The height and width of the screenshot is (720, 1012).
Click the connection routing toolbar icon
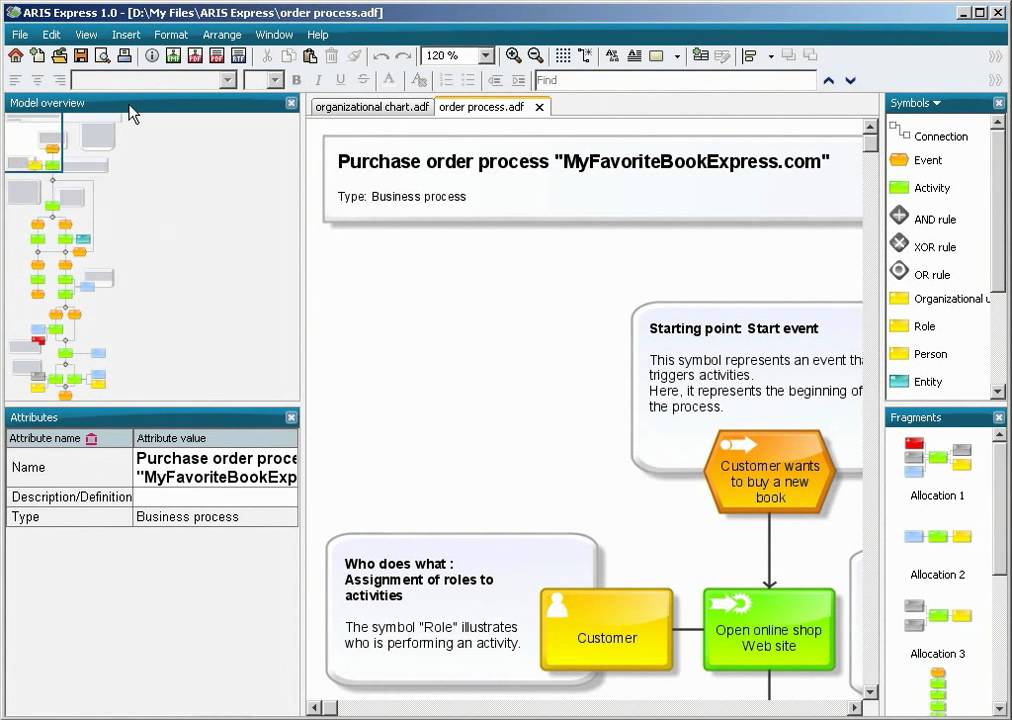coord(585,55)
